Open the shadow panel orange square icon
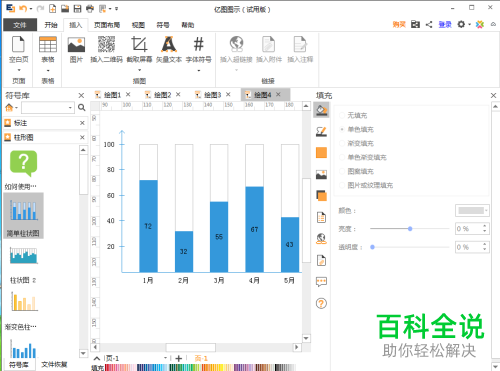This screenshot has height=371, width=500. [x=321, y=153]
